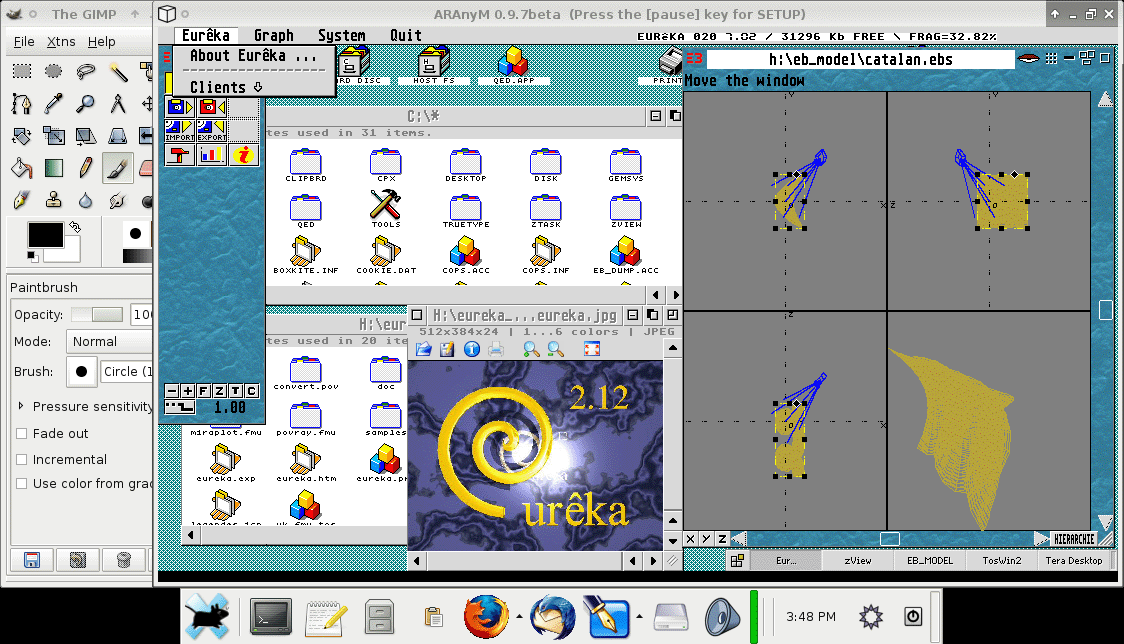Click the black foreground color swatch
The image size is (1124, 644).
coord(45,235)
